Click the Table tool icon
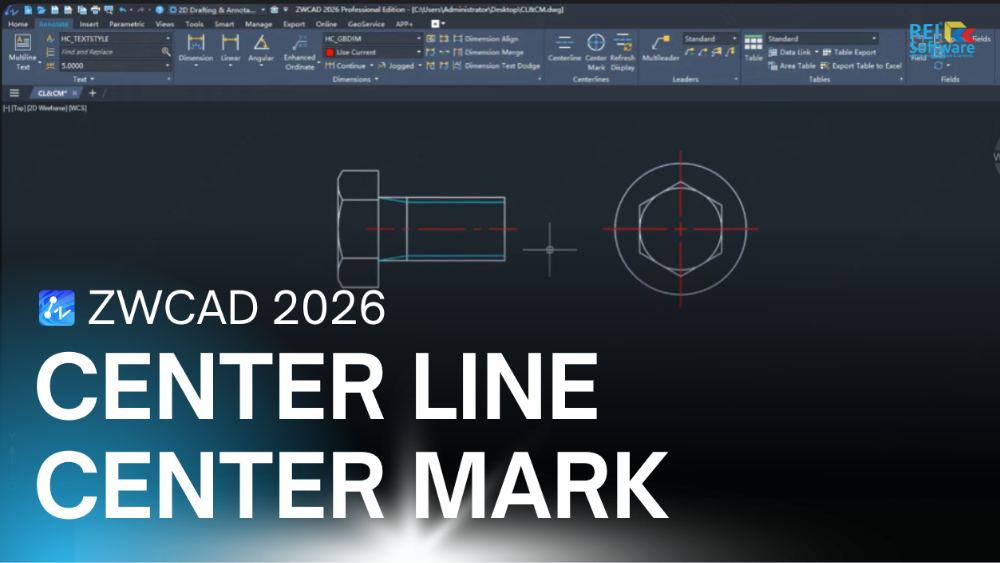 753,48
